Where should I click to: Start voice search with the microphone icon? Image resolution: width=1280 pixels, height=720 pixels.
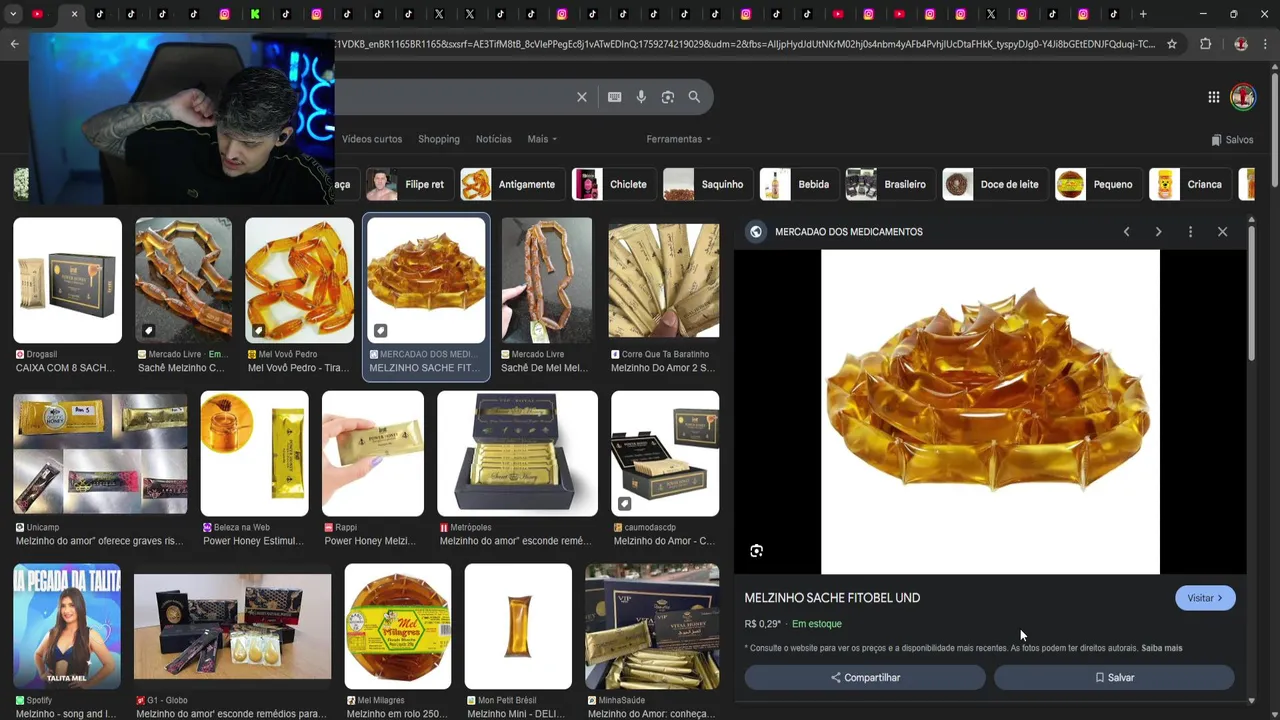coord(641,97)
